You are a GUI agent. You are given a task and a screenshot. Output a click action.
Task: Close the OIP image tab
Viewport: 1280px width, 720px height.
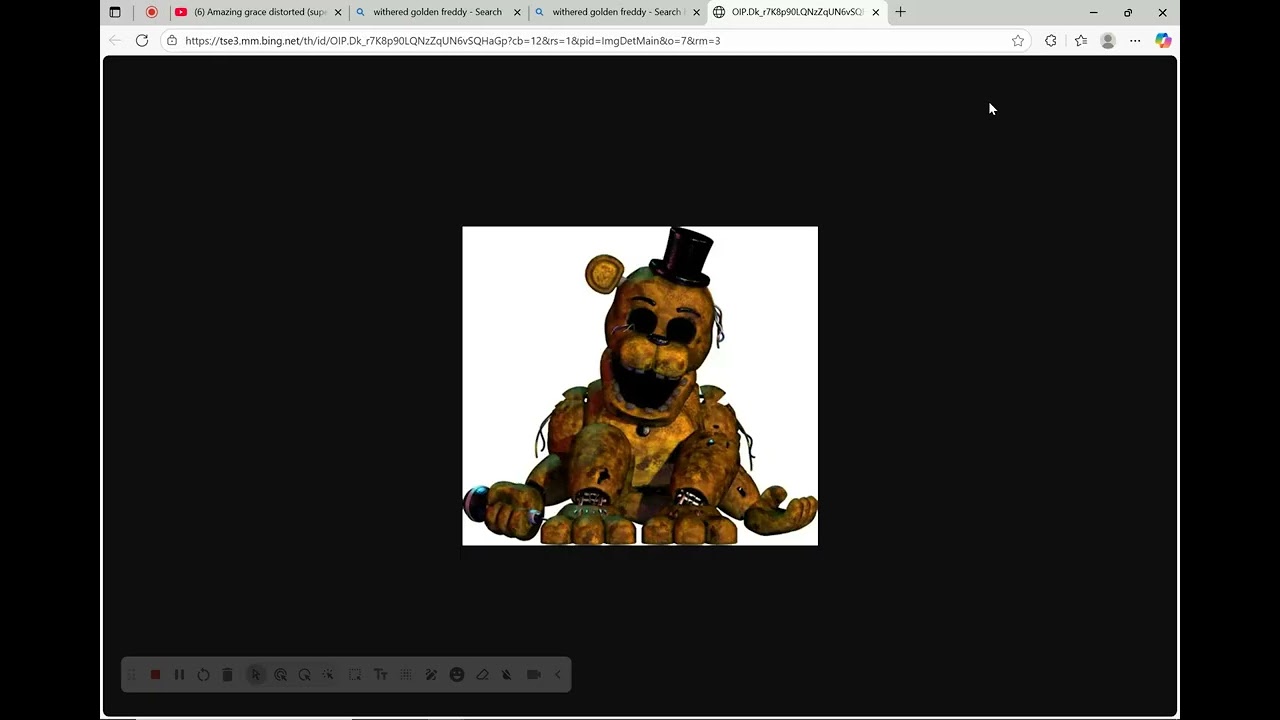coord(876,12)
